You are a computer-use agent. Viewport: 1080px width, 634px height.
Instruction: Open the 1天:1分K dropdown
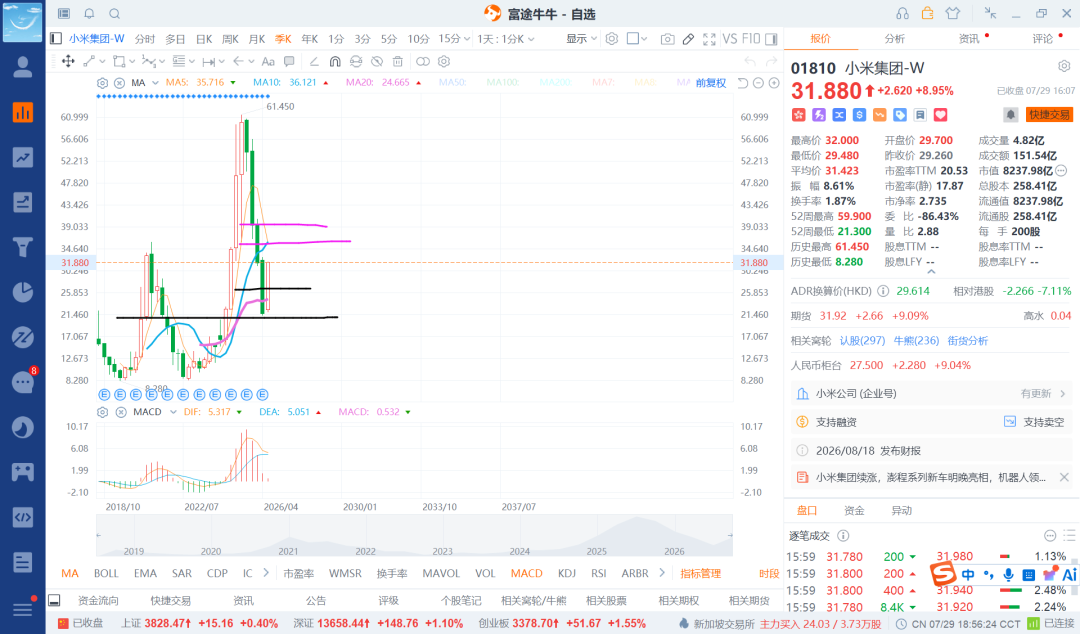tap(506, 39)
